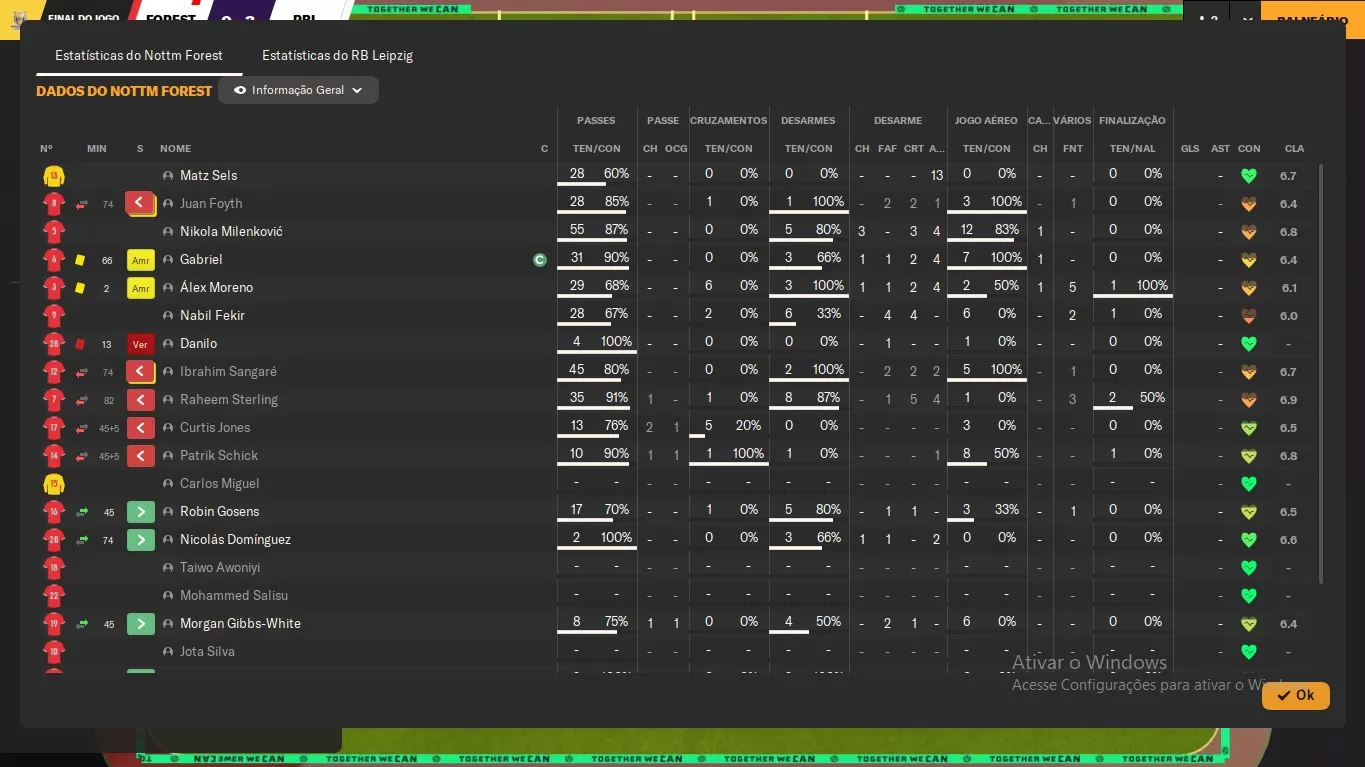Viewport: 1365px width, 767px height.
Task: Click Raheem Sterling rating 6.9
Action: click(x=1288, y=400)
